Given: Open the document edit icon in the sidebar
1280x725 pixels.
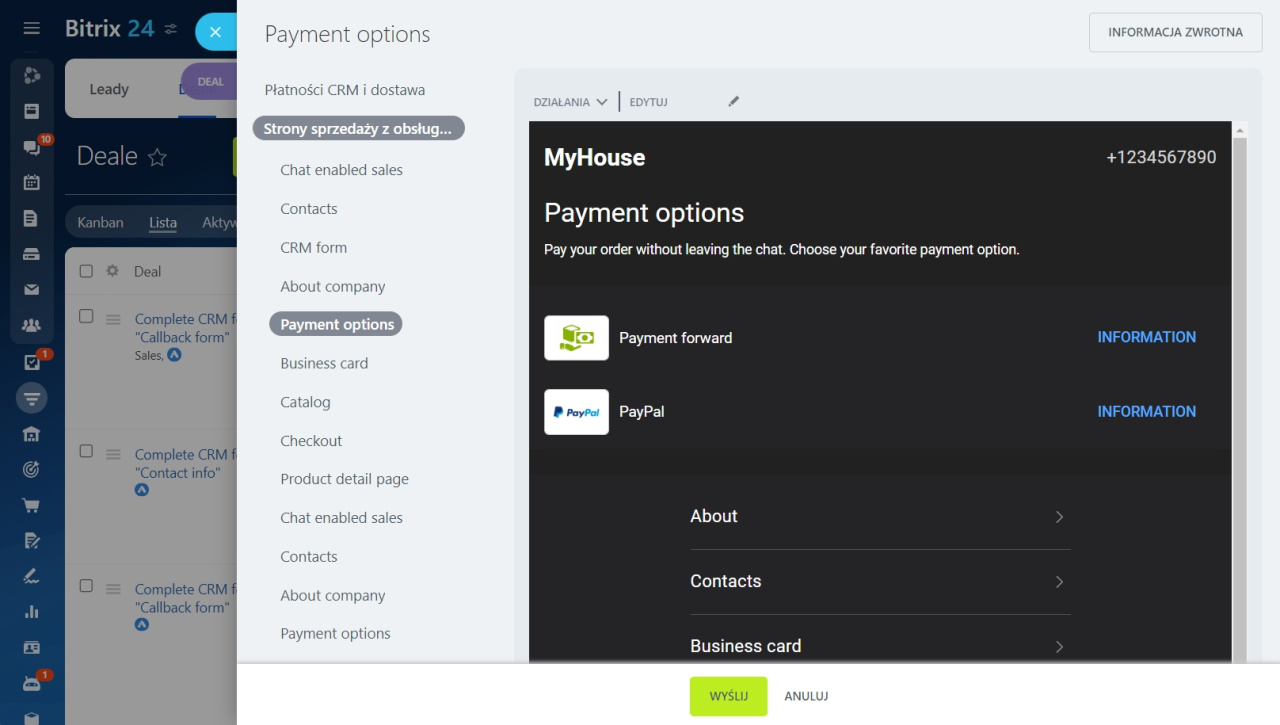Looking at the screenshot, I should [x=32, y=541].
